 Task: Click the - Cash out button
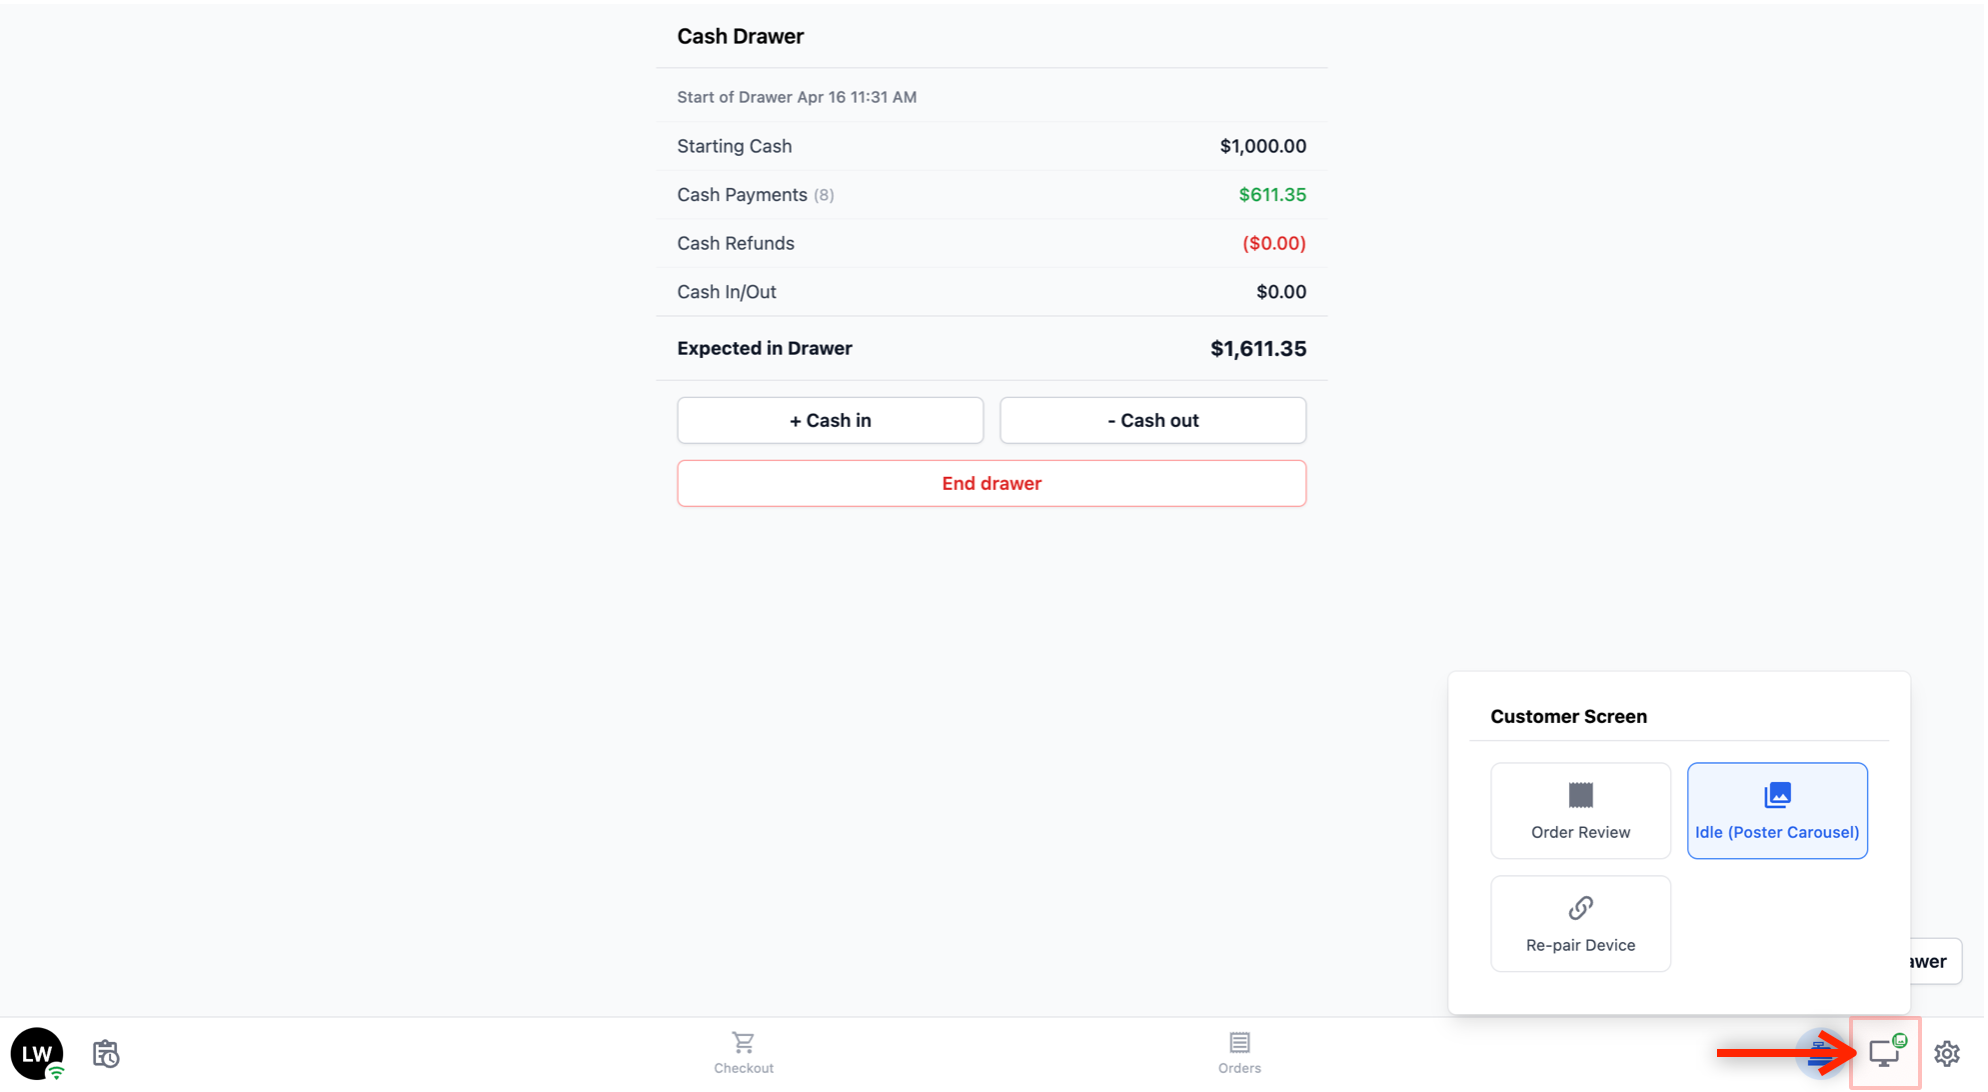[1153, 420]
